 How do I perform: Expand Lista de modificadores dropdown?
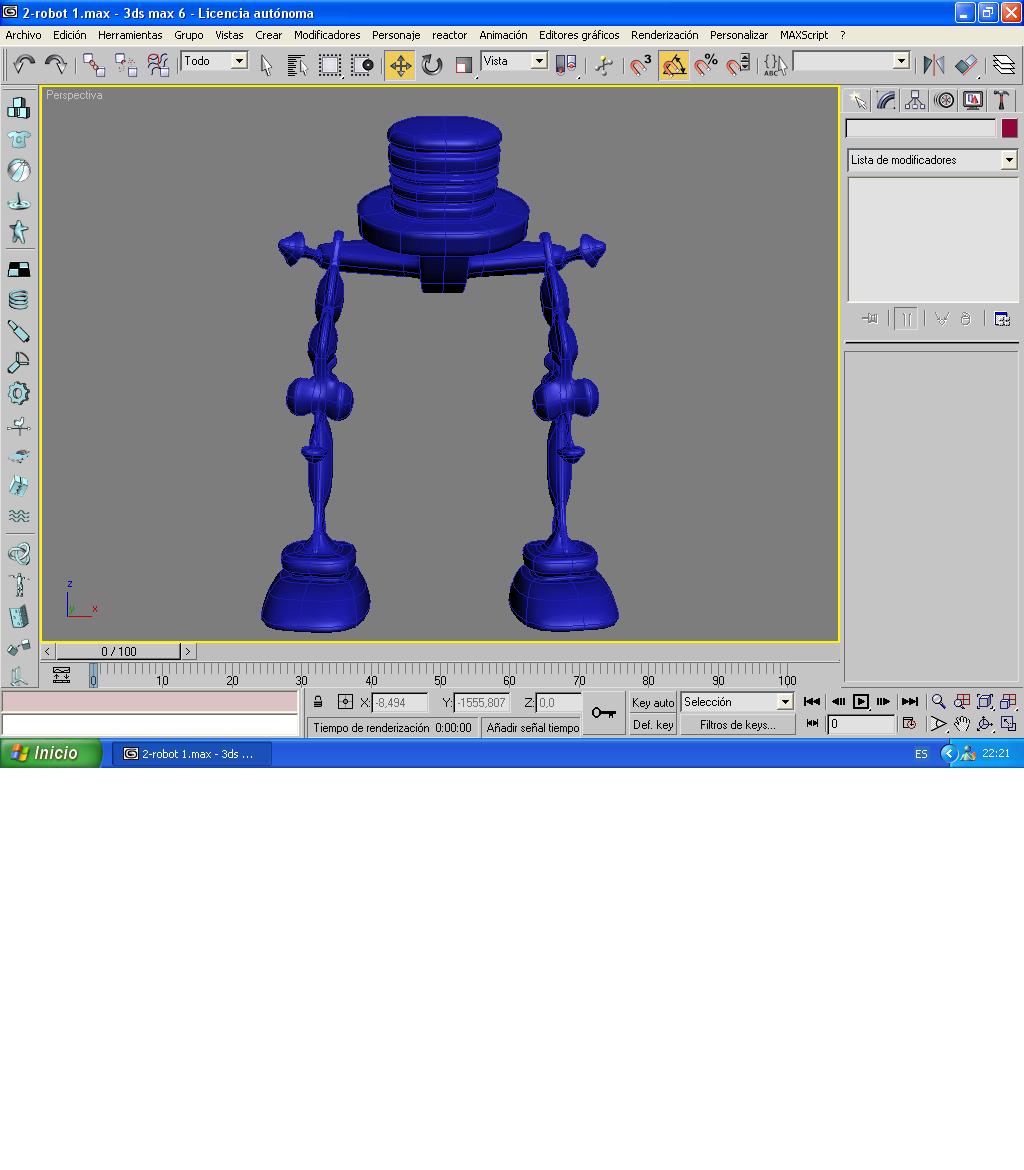pyautogui.click(x=1009, y=160)
